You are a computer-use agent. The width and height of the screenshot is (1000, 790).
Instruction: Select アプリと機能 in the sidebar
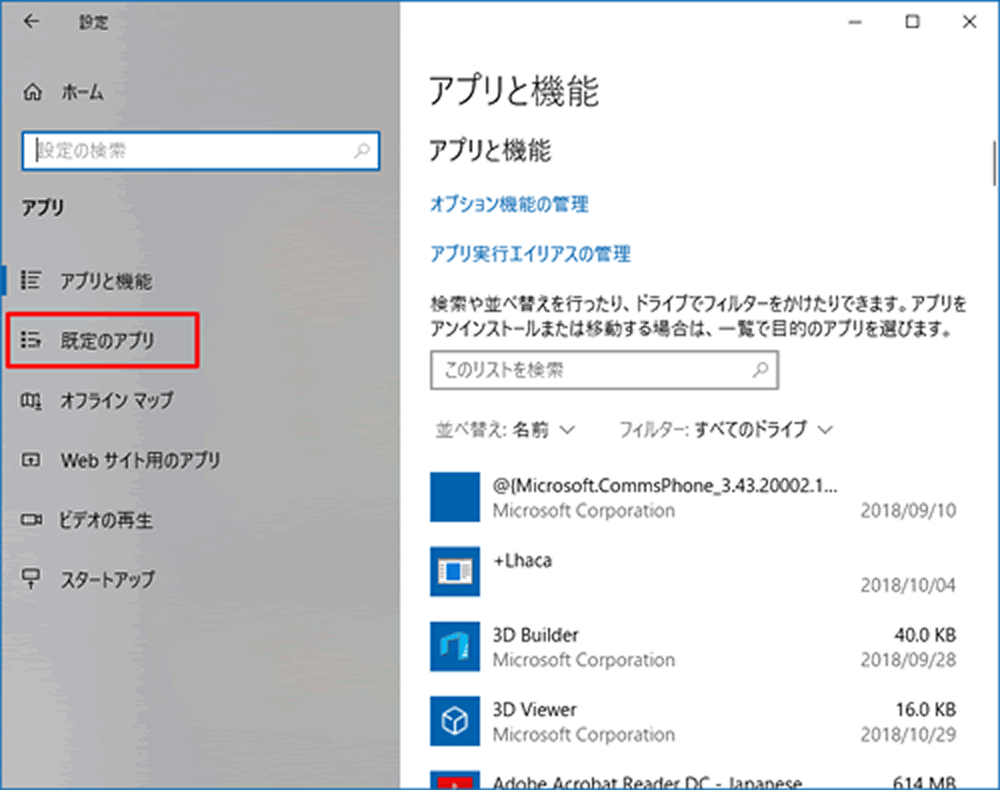click(x=106, y=281)
